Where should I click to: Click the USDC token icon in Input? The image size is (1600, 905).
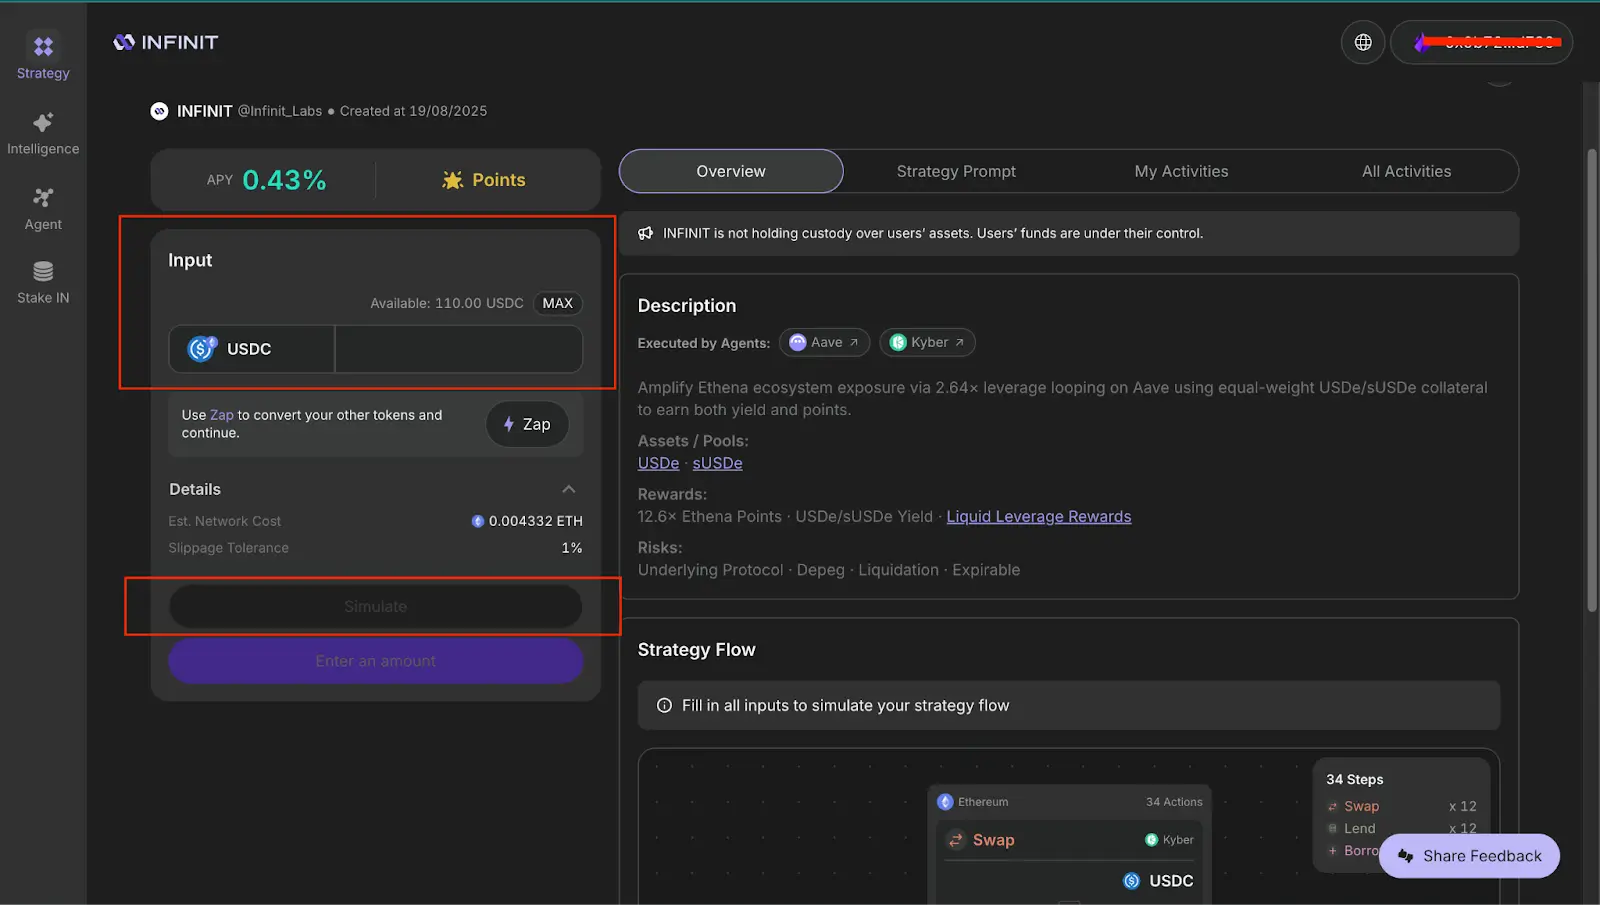coord(202,348)
